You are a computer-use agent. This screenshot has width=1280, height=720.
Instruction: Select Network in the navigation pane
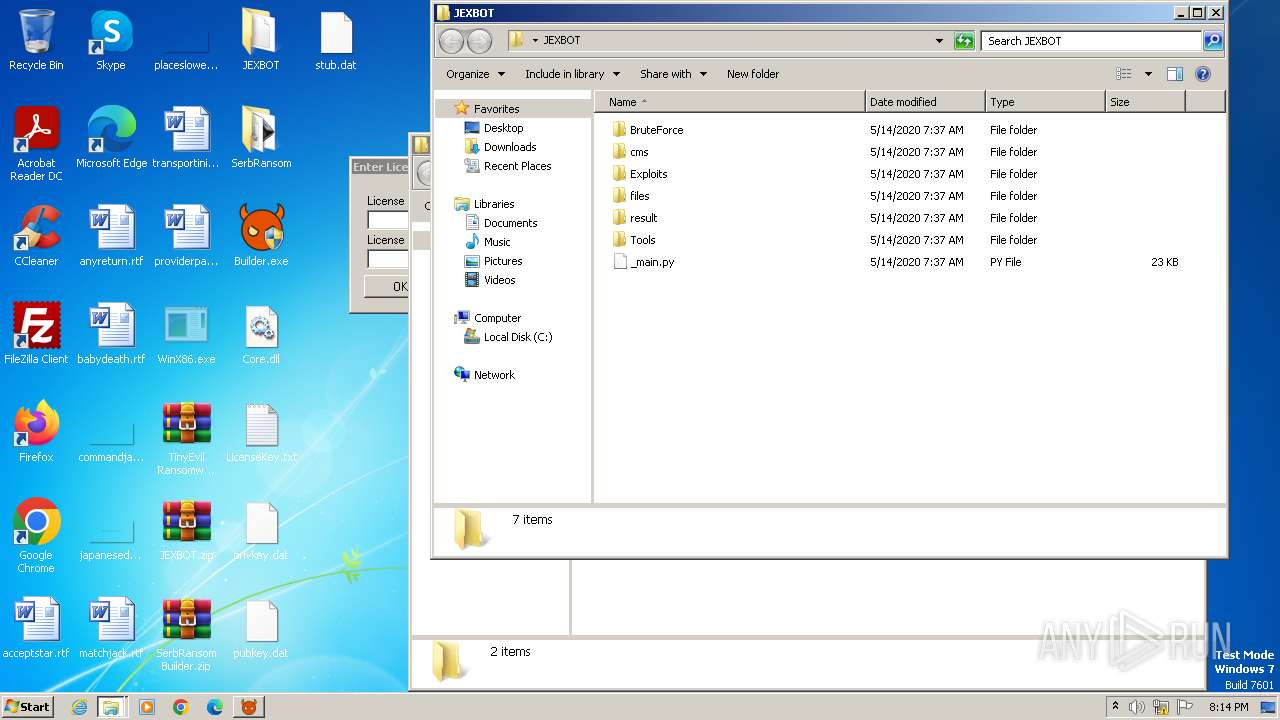coord(494,375)
